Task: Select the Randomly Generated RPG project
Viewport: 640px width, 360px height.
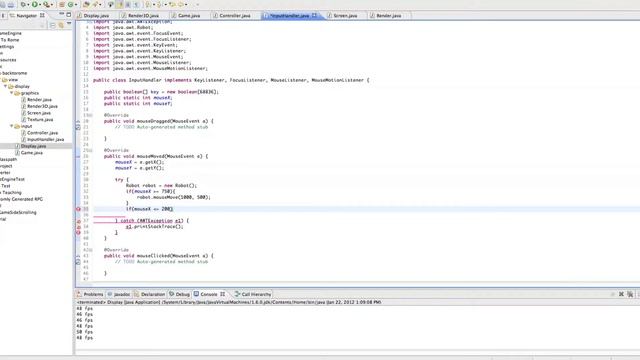Action: [x=21, y=199]
